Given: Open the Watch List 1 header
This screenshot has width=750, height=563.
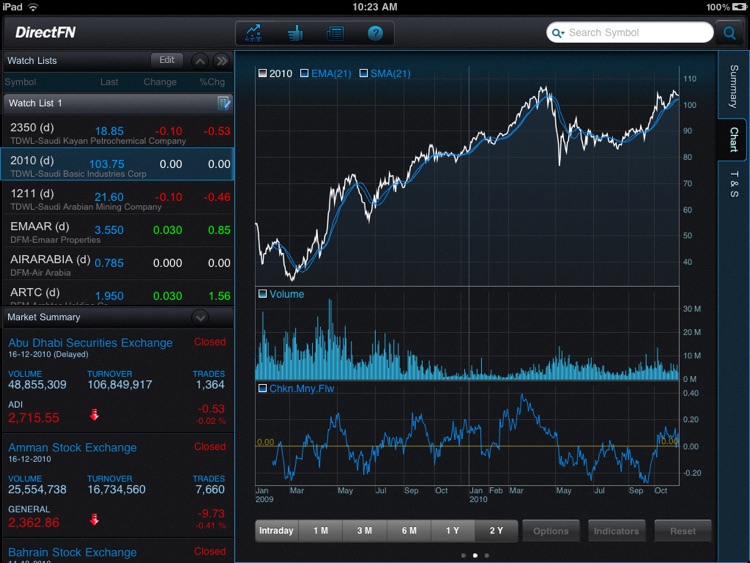Looking at the screenshot, I should pyautogui.click(x=118, y=103).
